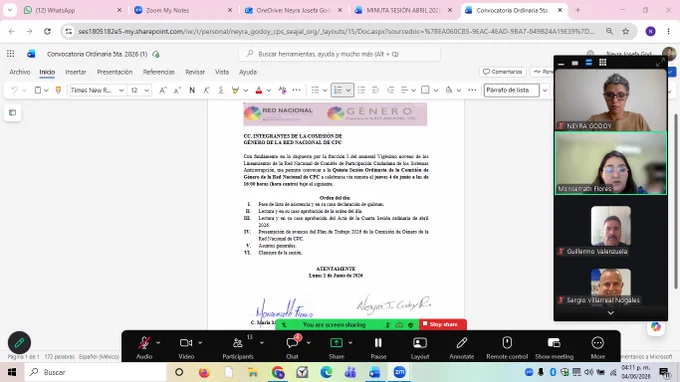Viewport: 680px width, 382px height.
Task: Switch to the WhatsApp browser tab
Action: (71, 10)
